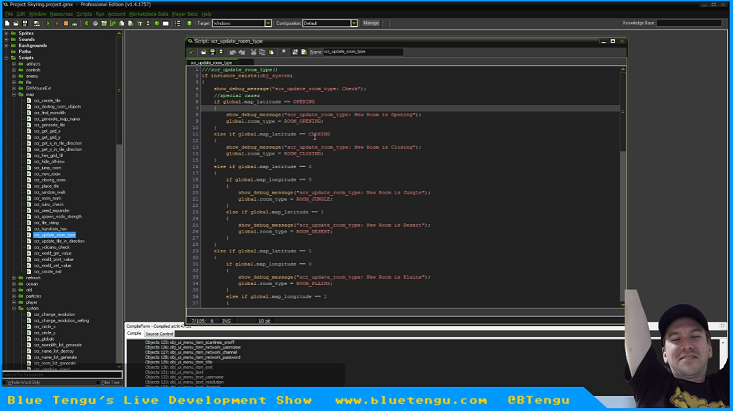The width and height of the screenshot is (733, 411).
Task: Select the highlighted scr_update_room_type tree item
Action: tap(54, 235)
